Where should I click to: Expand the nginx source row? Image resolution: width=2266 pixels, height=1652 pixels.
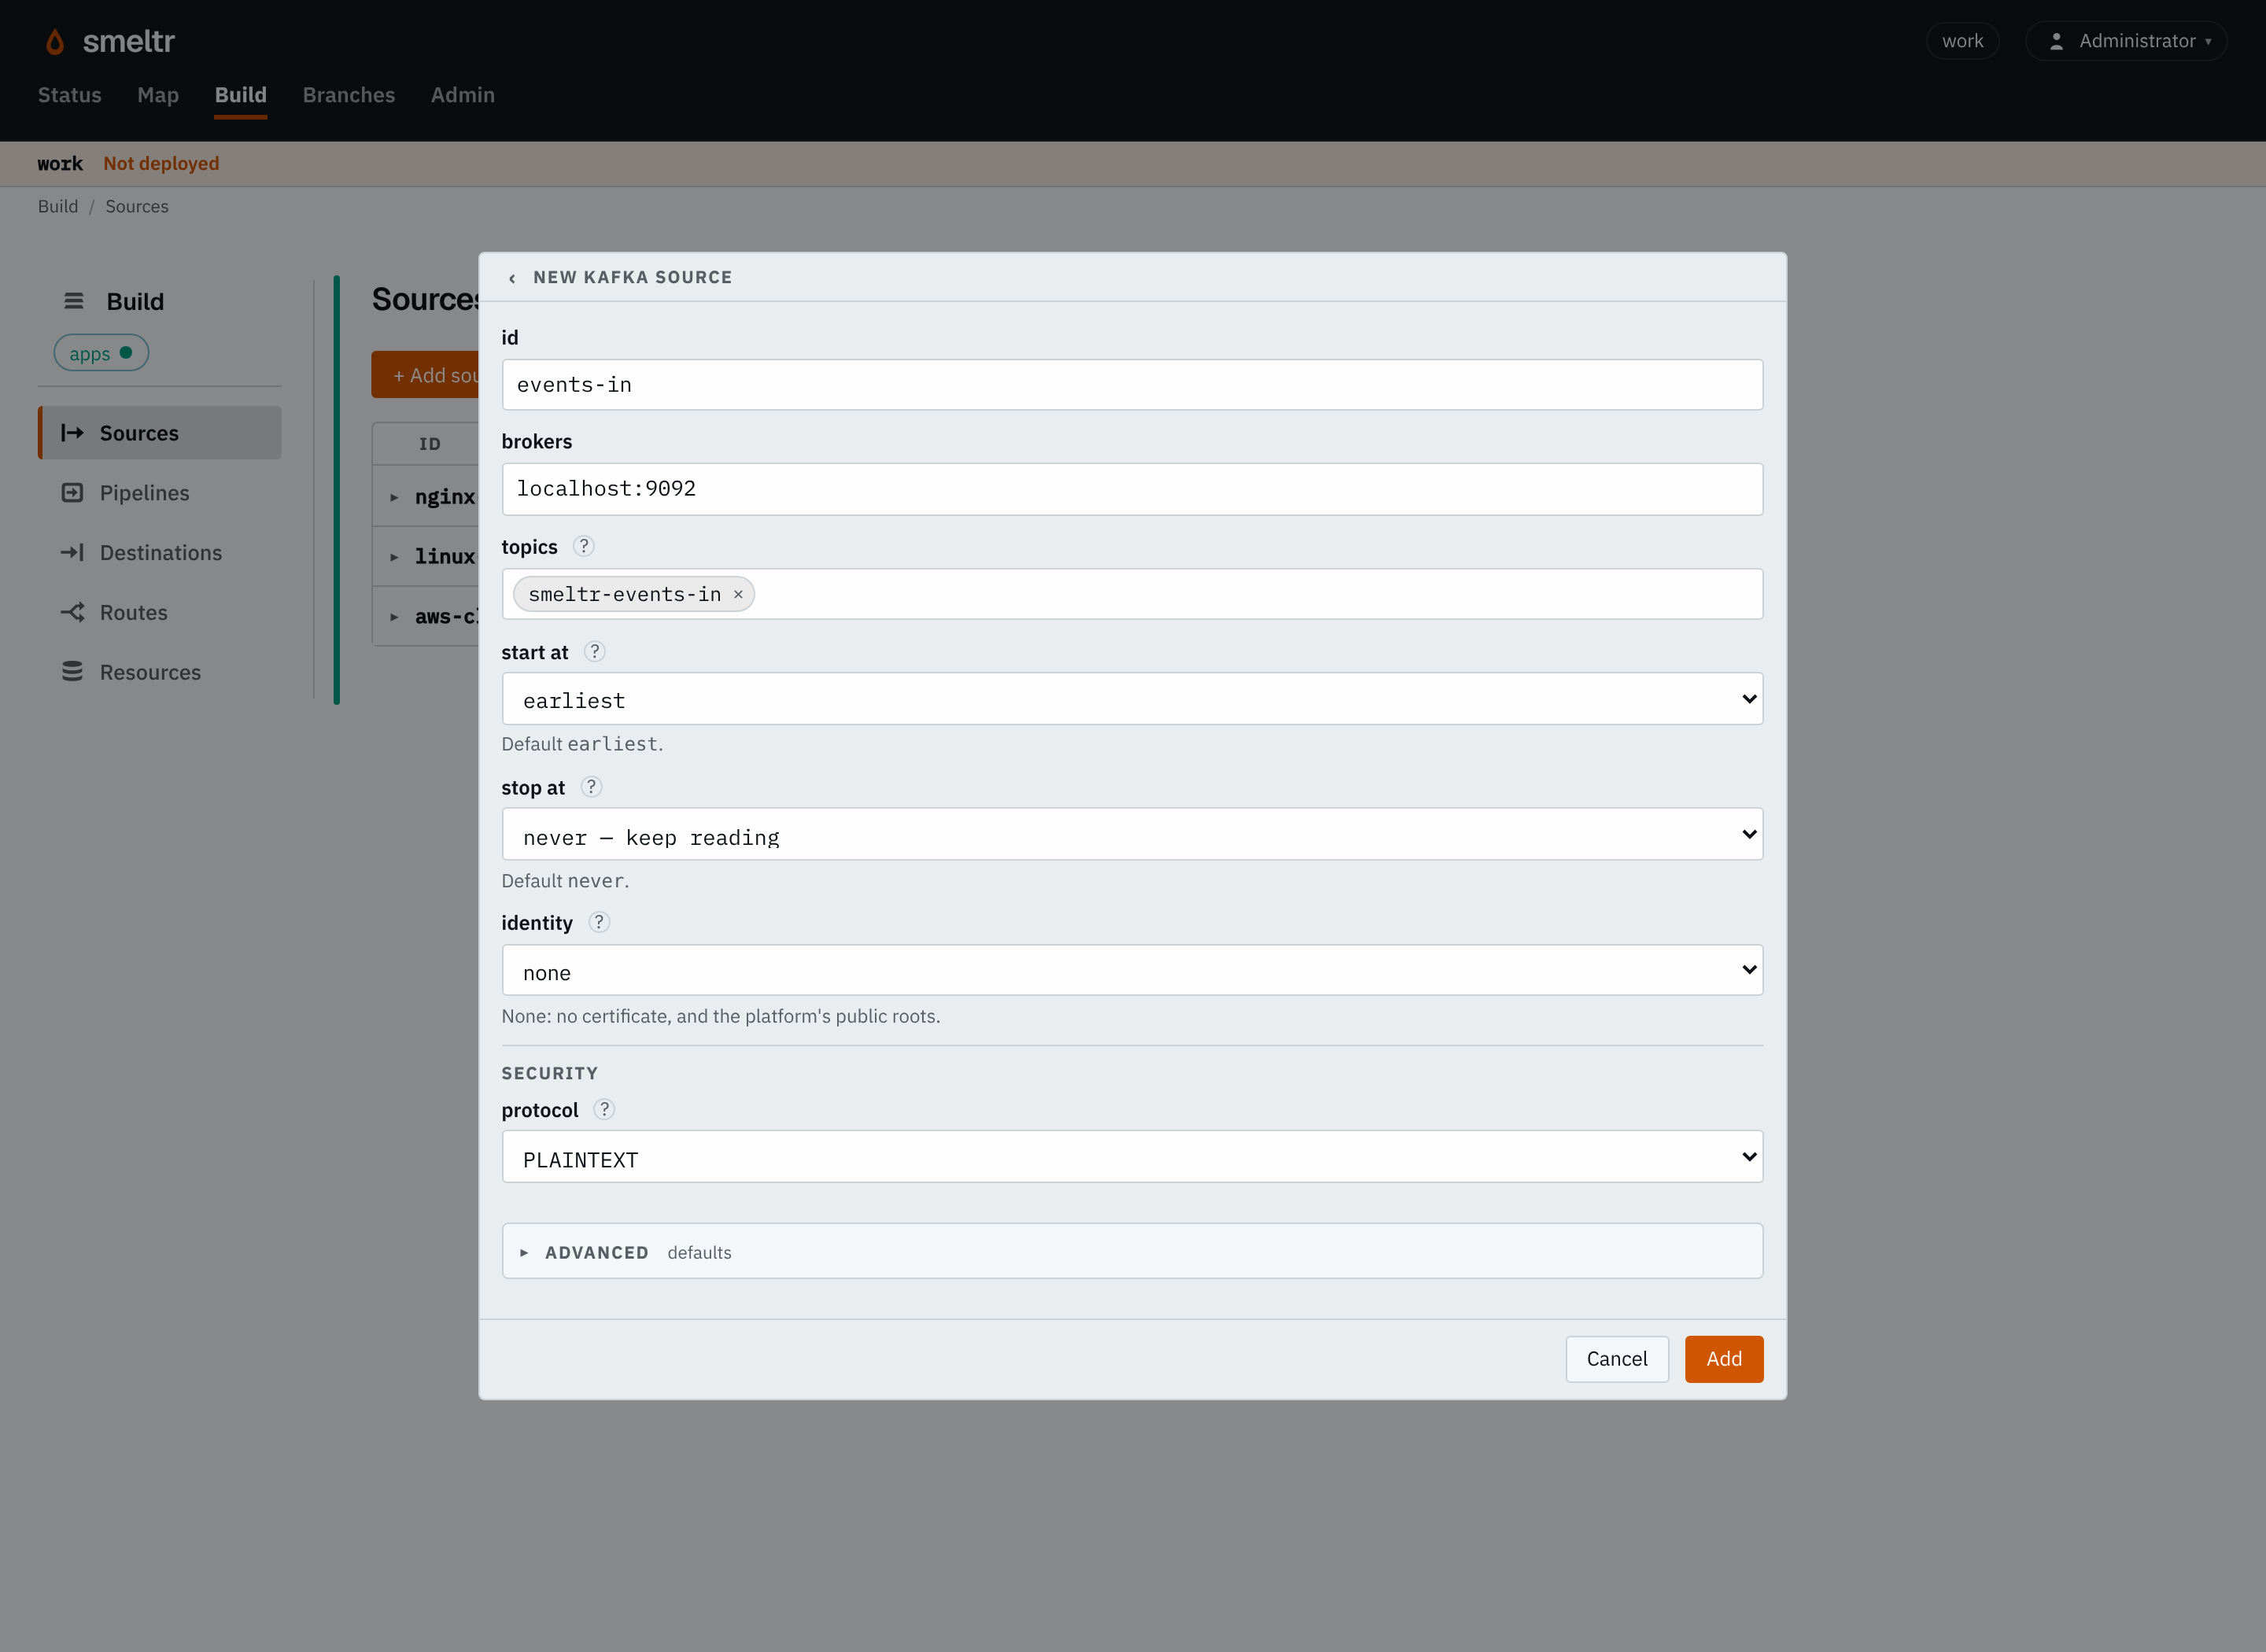point(394,497)
